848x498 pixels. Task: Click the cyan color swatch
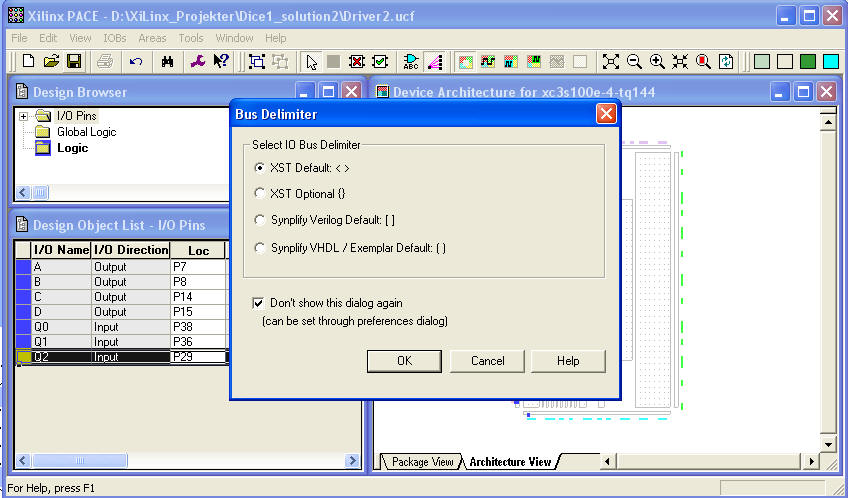[831, 62]
